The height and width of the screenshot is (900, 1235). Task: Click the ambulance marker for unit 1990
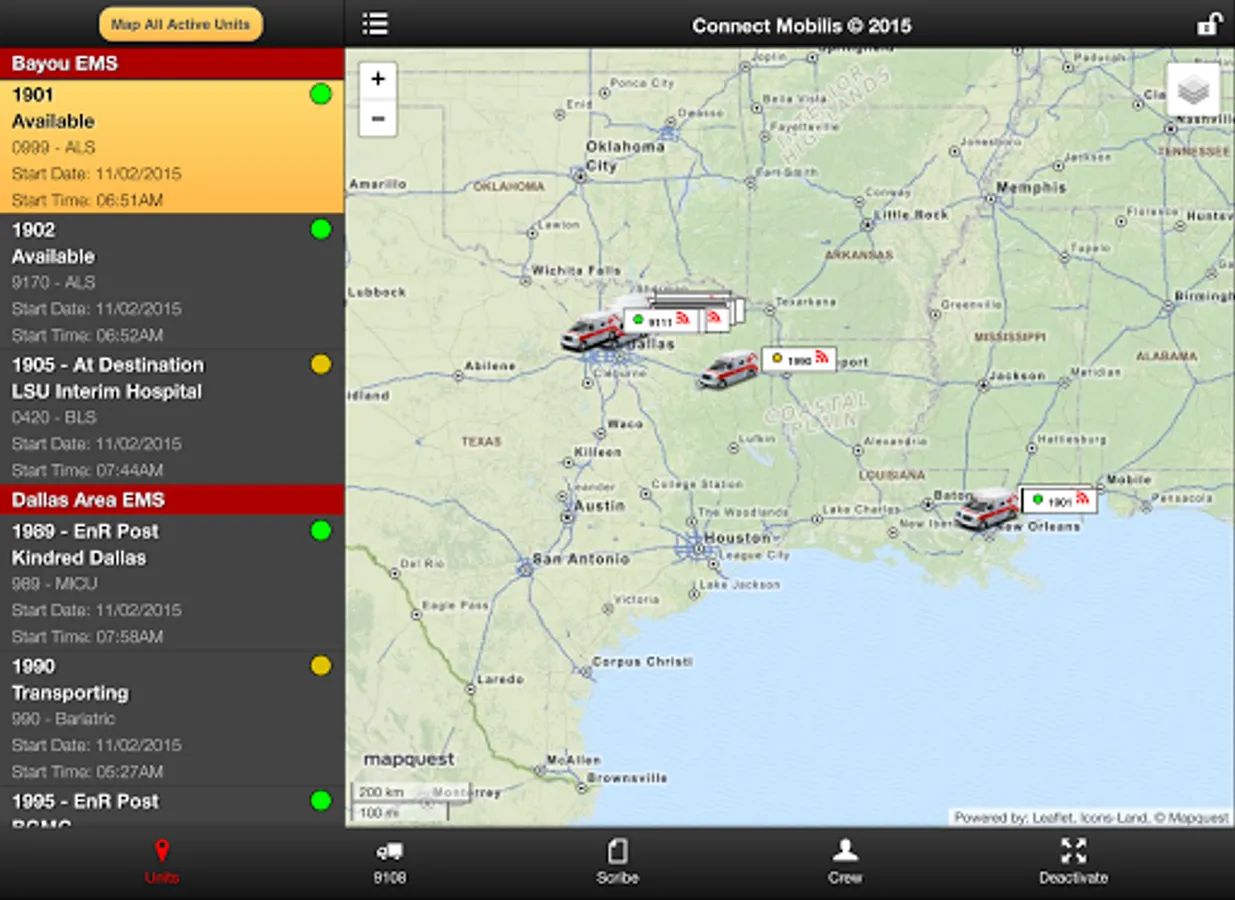[729, 369]
